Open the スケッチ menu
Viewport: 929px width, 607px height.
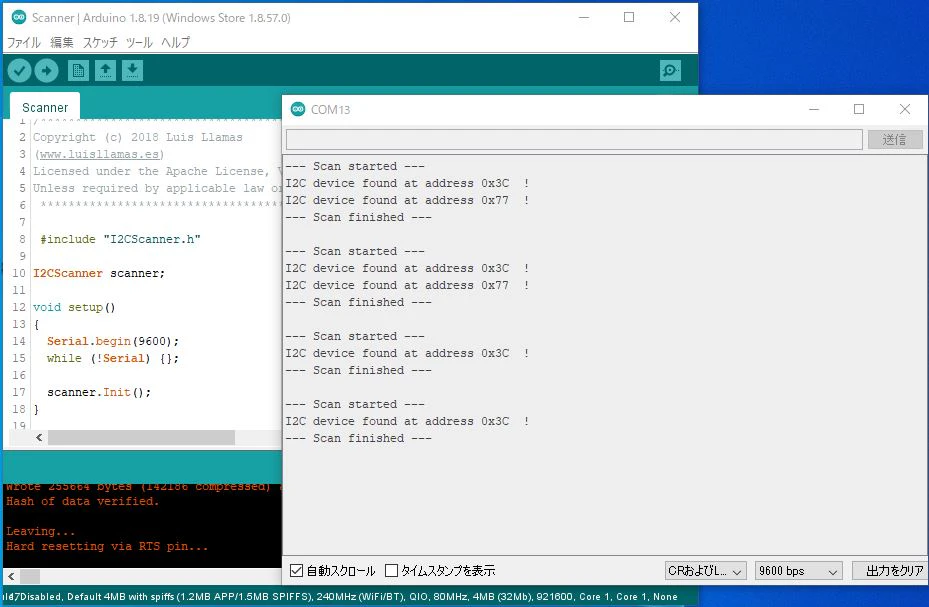[100, 42]
